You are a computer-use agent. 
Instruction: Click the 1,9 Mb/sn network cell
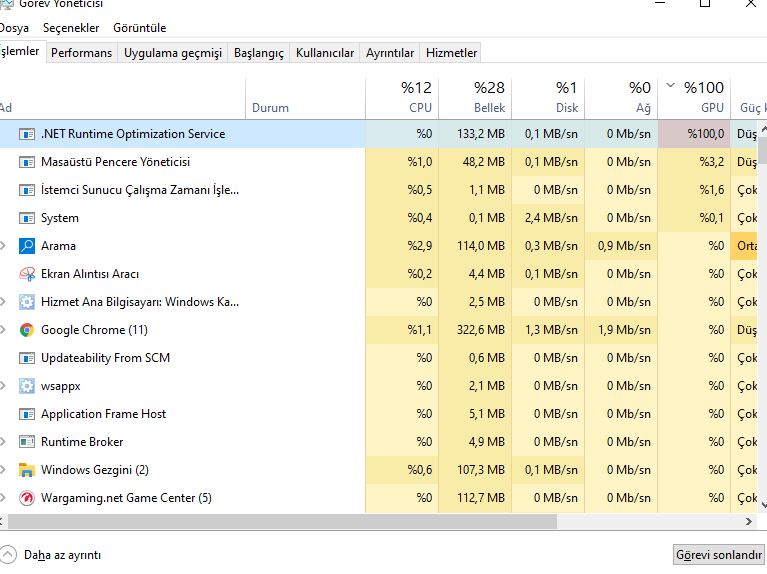tap(621, 330)
